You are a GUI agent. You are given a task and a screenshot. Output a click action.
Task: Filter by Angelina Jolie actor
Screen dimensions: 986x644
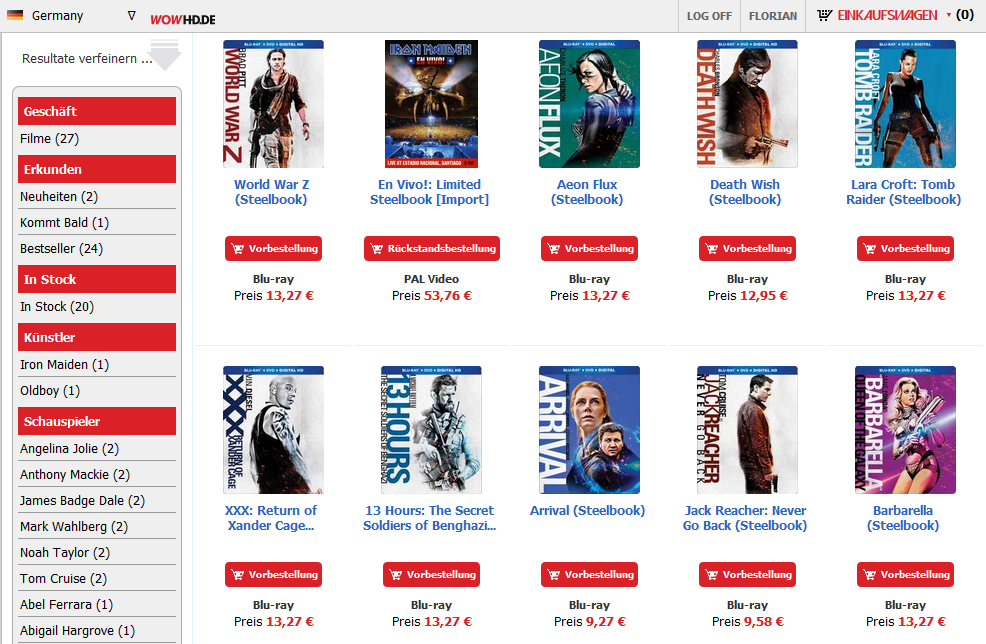(x=69, y=448)
